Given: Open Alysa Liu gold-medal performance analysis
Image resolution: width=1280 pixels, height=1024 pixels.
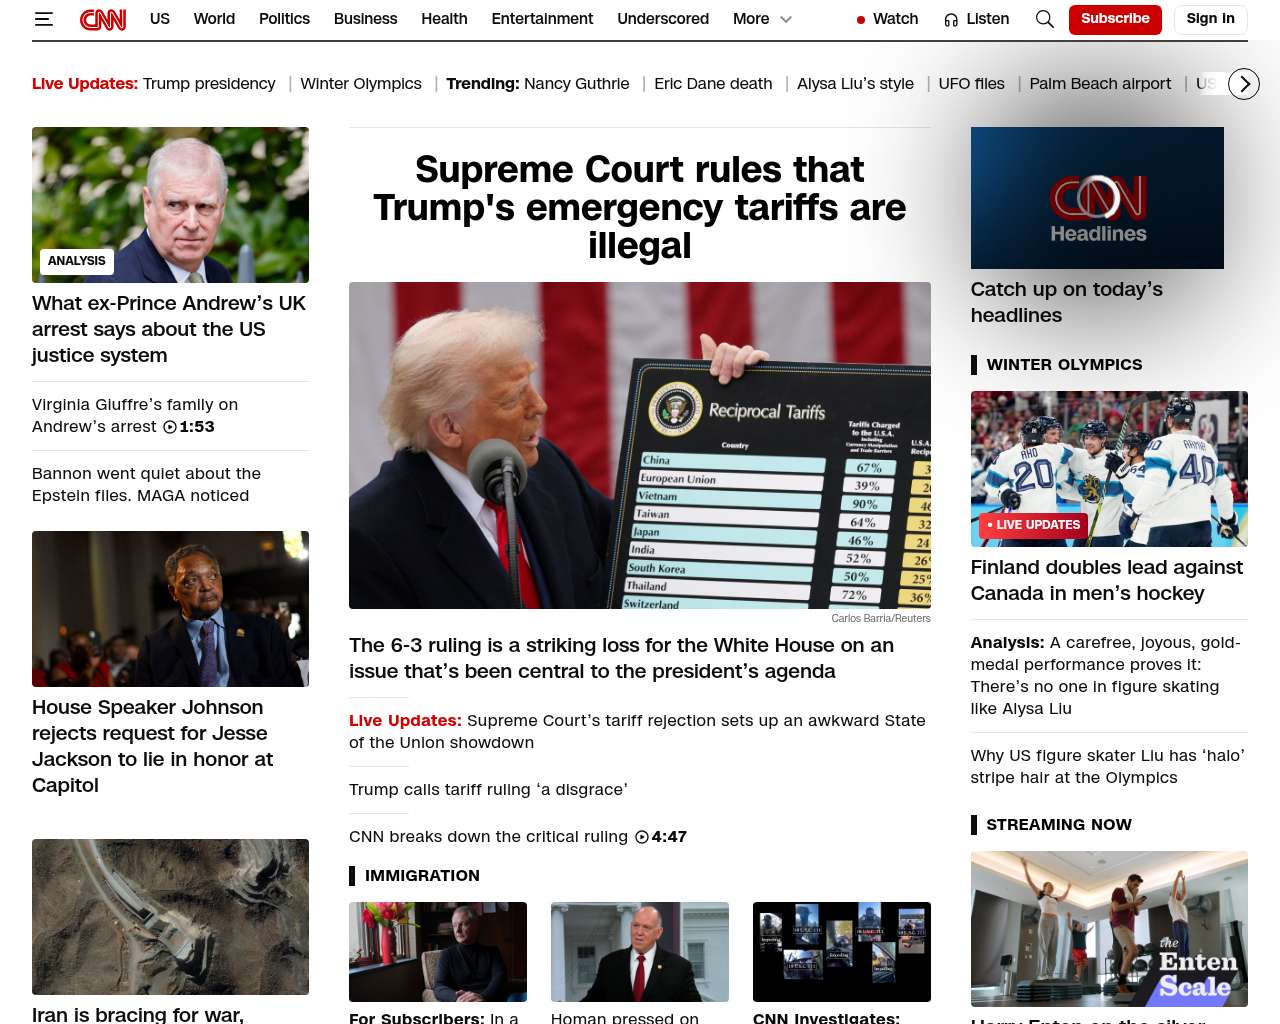Looking at the screenshot, I should (1105, 676).
